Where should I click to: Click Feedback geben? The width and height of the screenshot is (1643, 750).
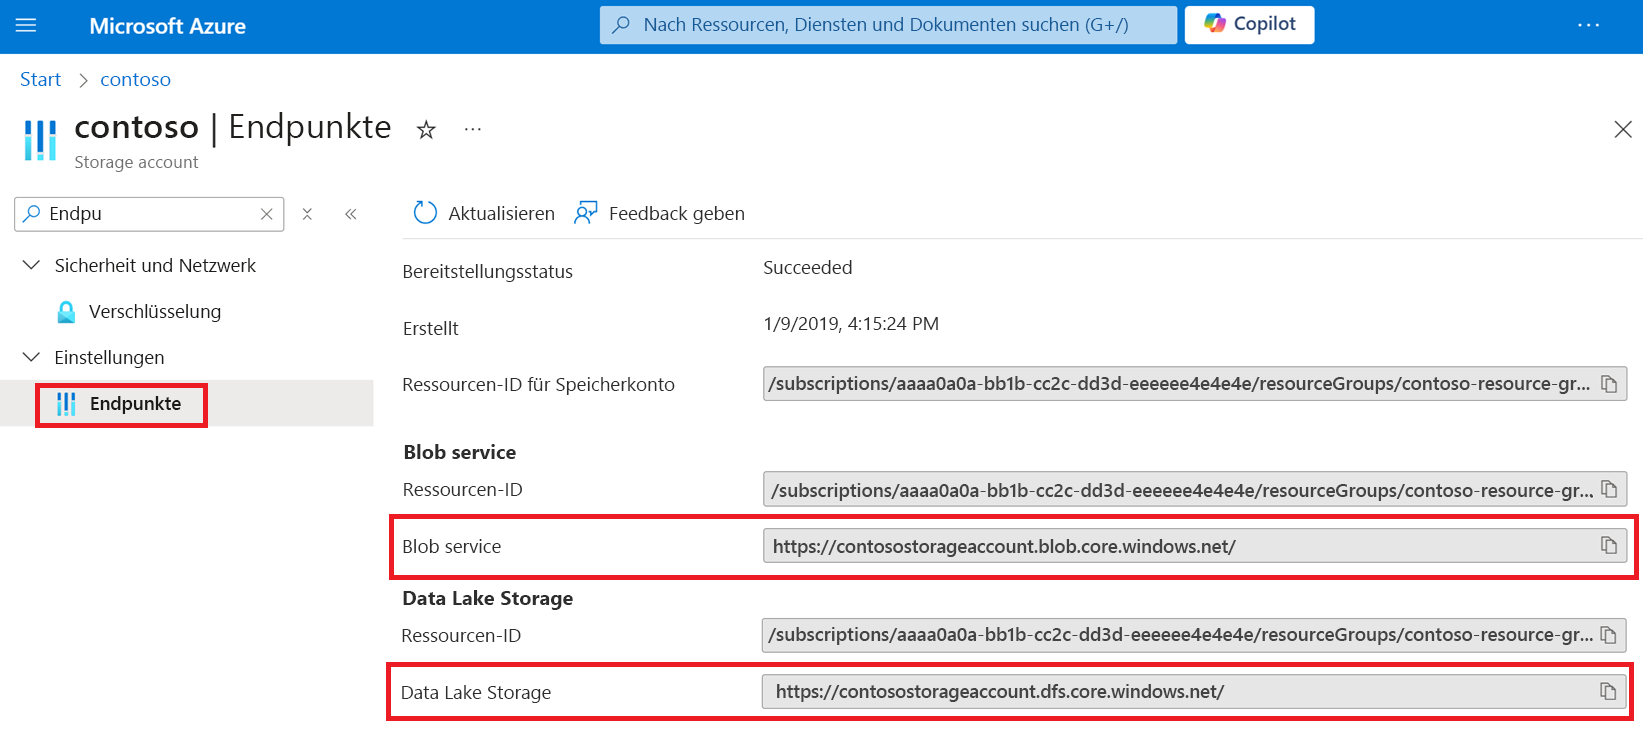click(660, 213)
